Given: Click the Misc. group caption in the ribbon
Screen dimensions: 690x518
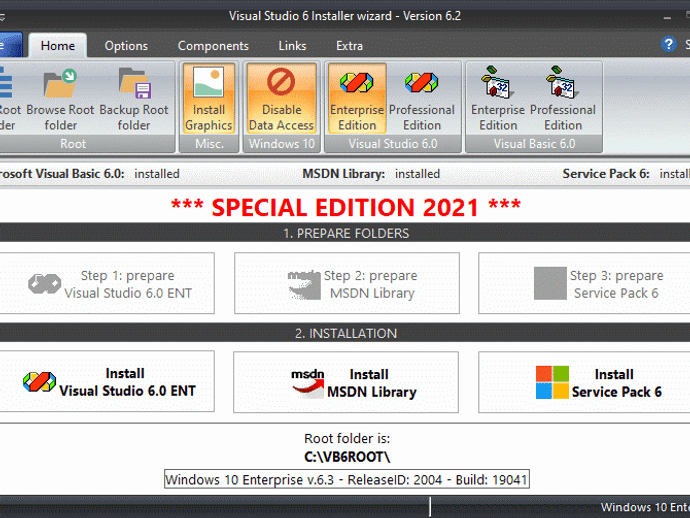Looking at the screenshot, I should click(x=209, y=143).
